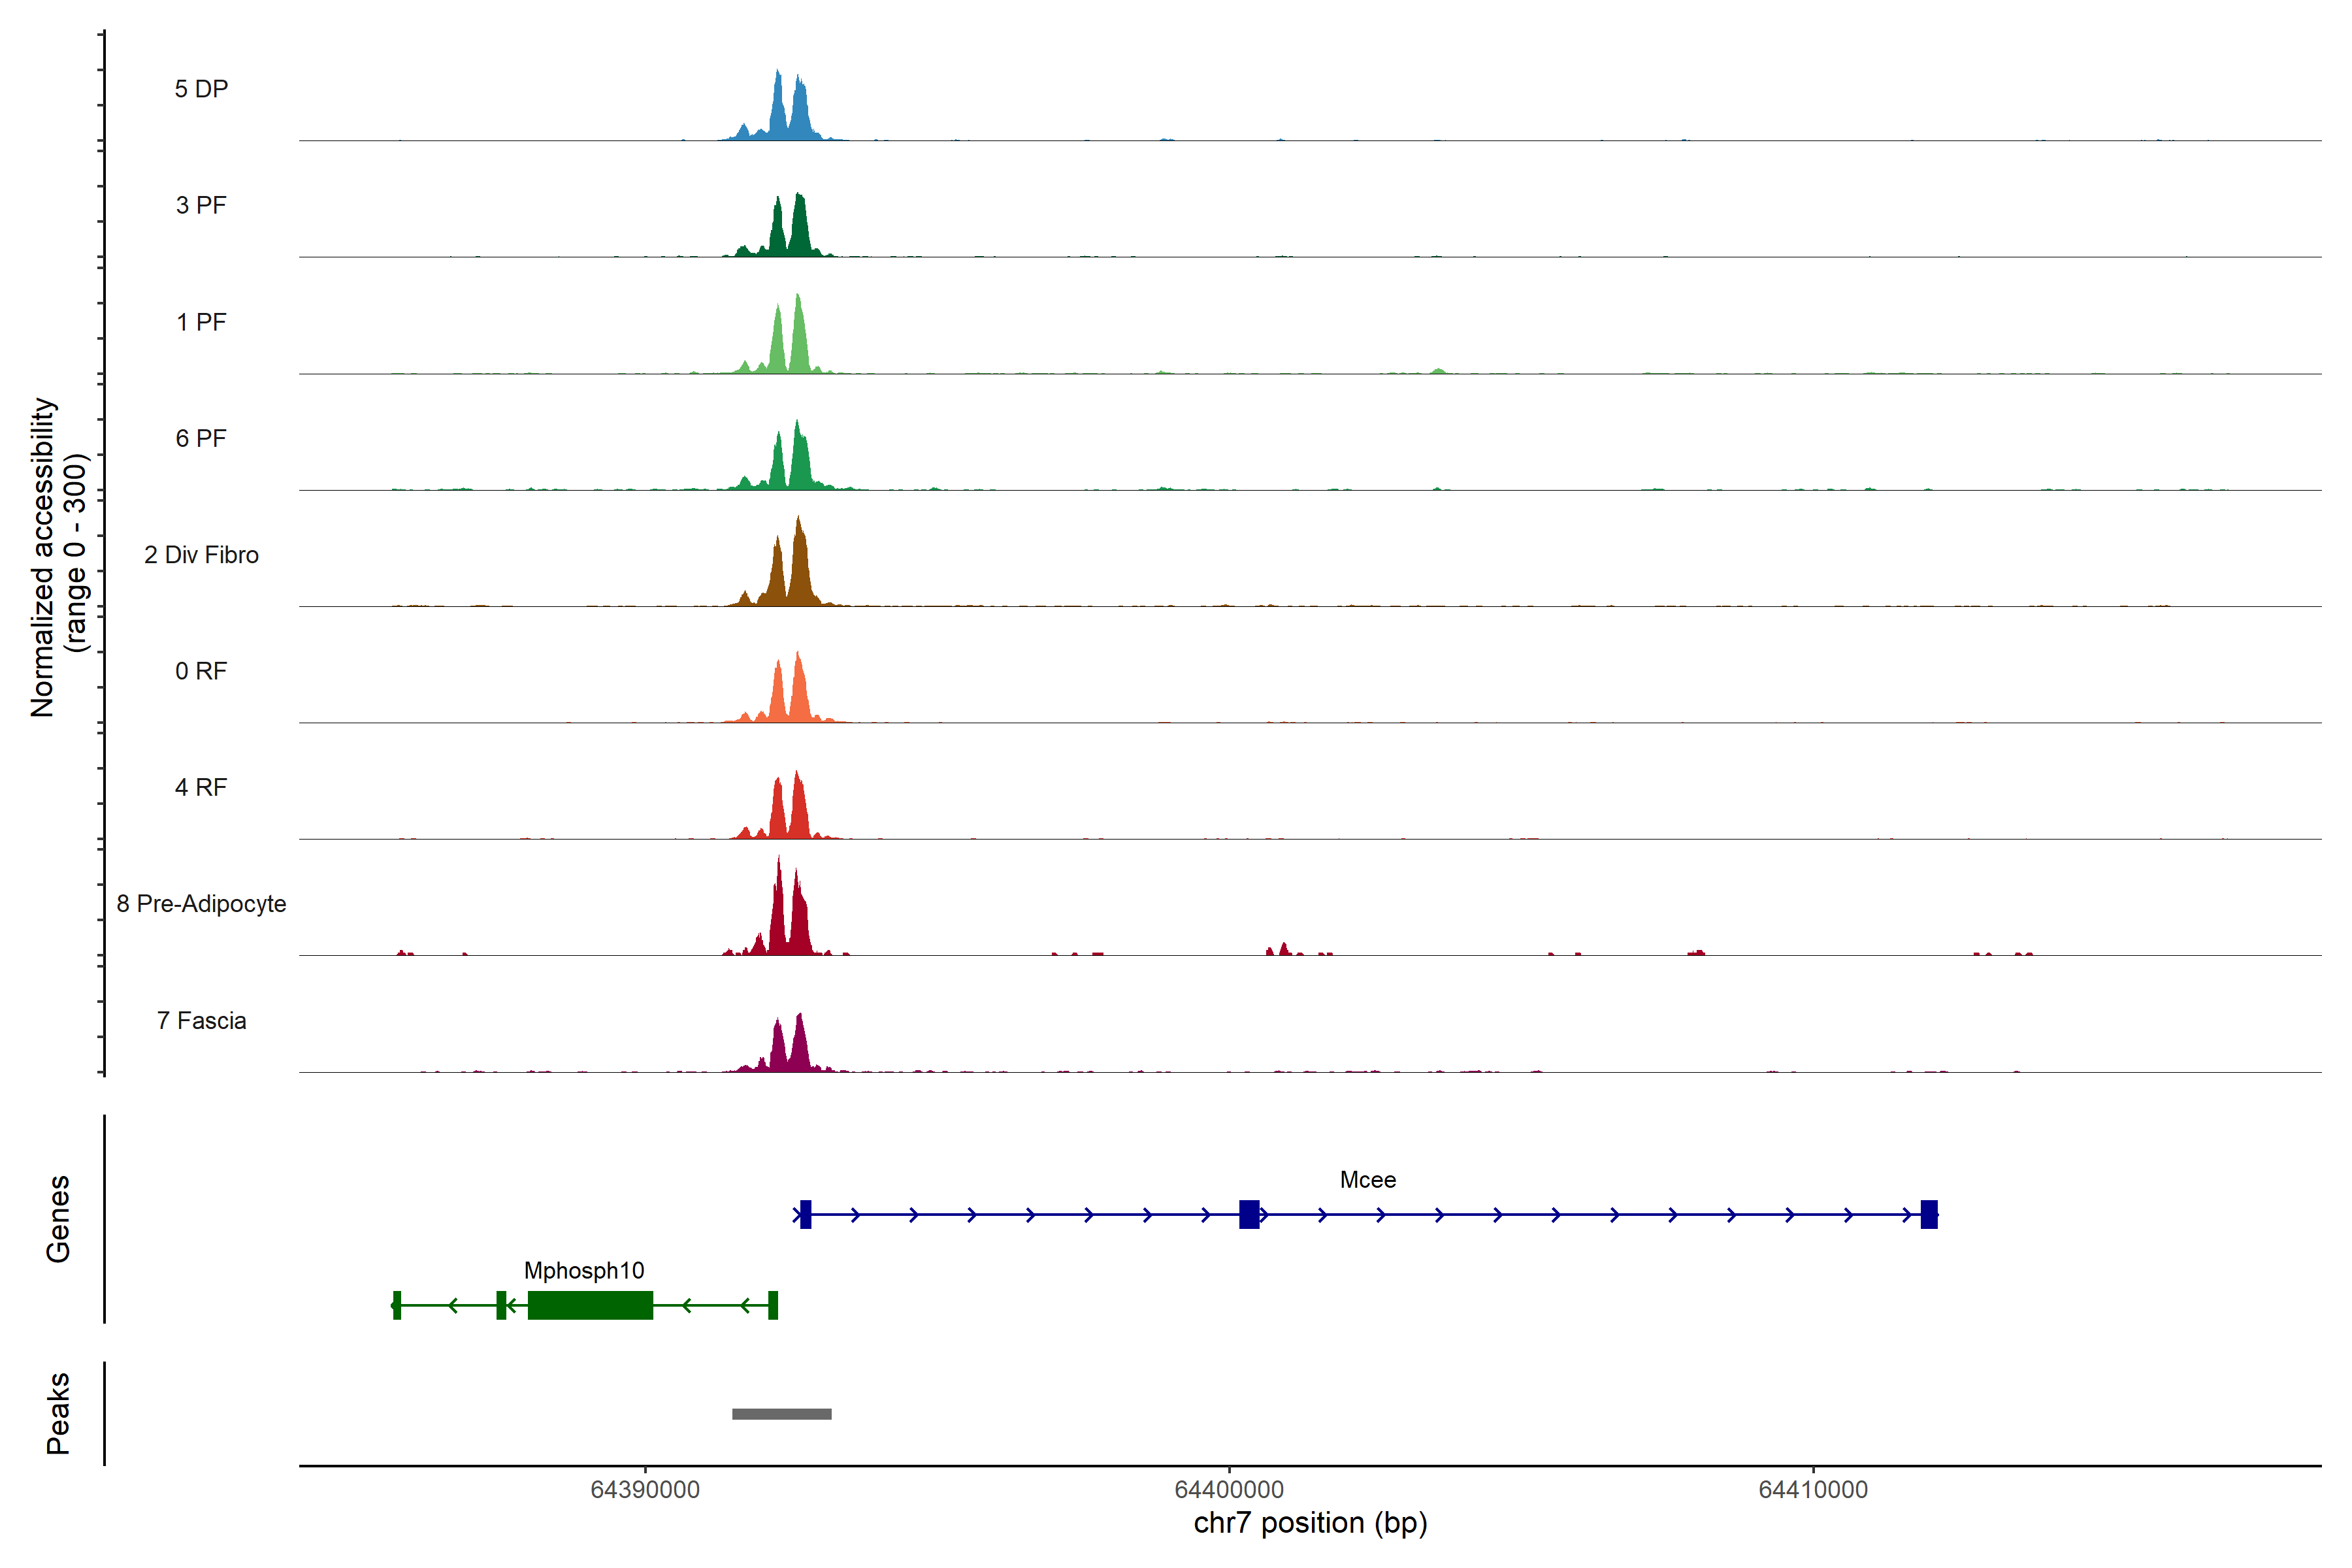Click the 64400000 axis tick label
The image size is (2352, 1568).
1229,1490
